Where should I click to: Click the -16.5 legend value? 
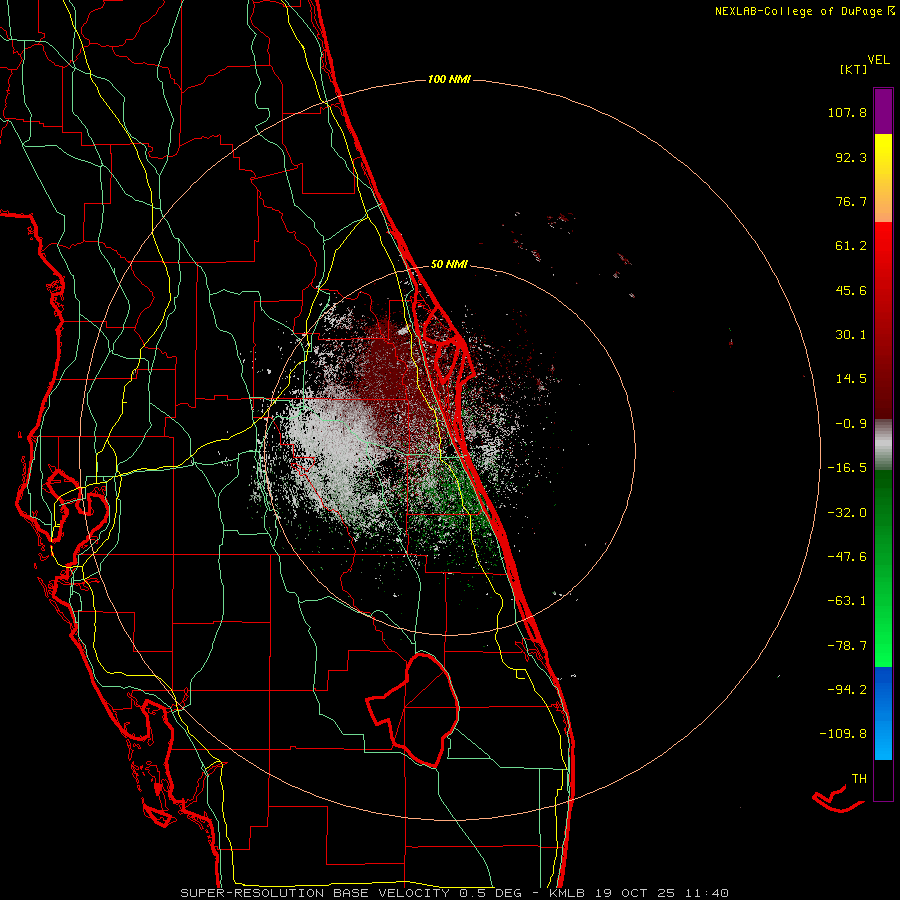(x=847, y=468)
